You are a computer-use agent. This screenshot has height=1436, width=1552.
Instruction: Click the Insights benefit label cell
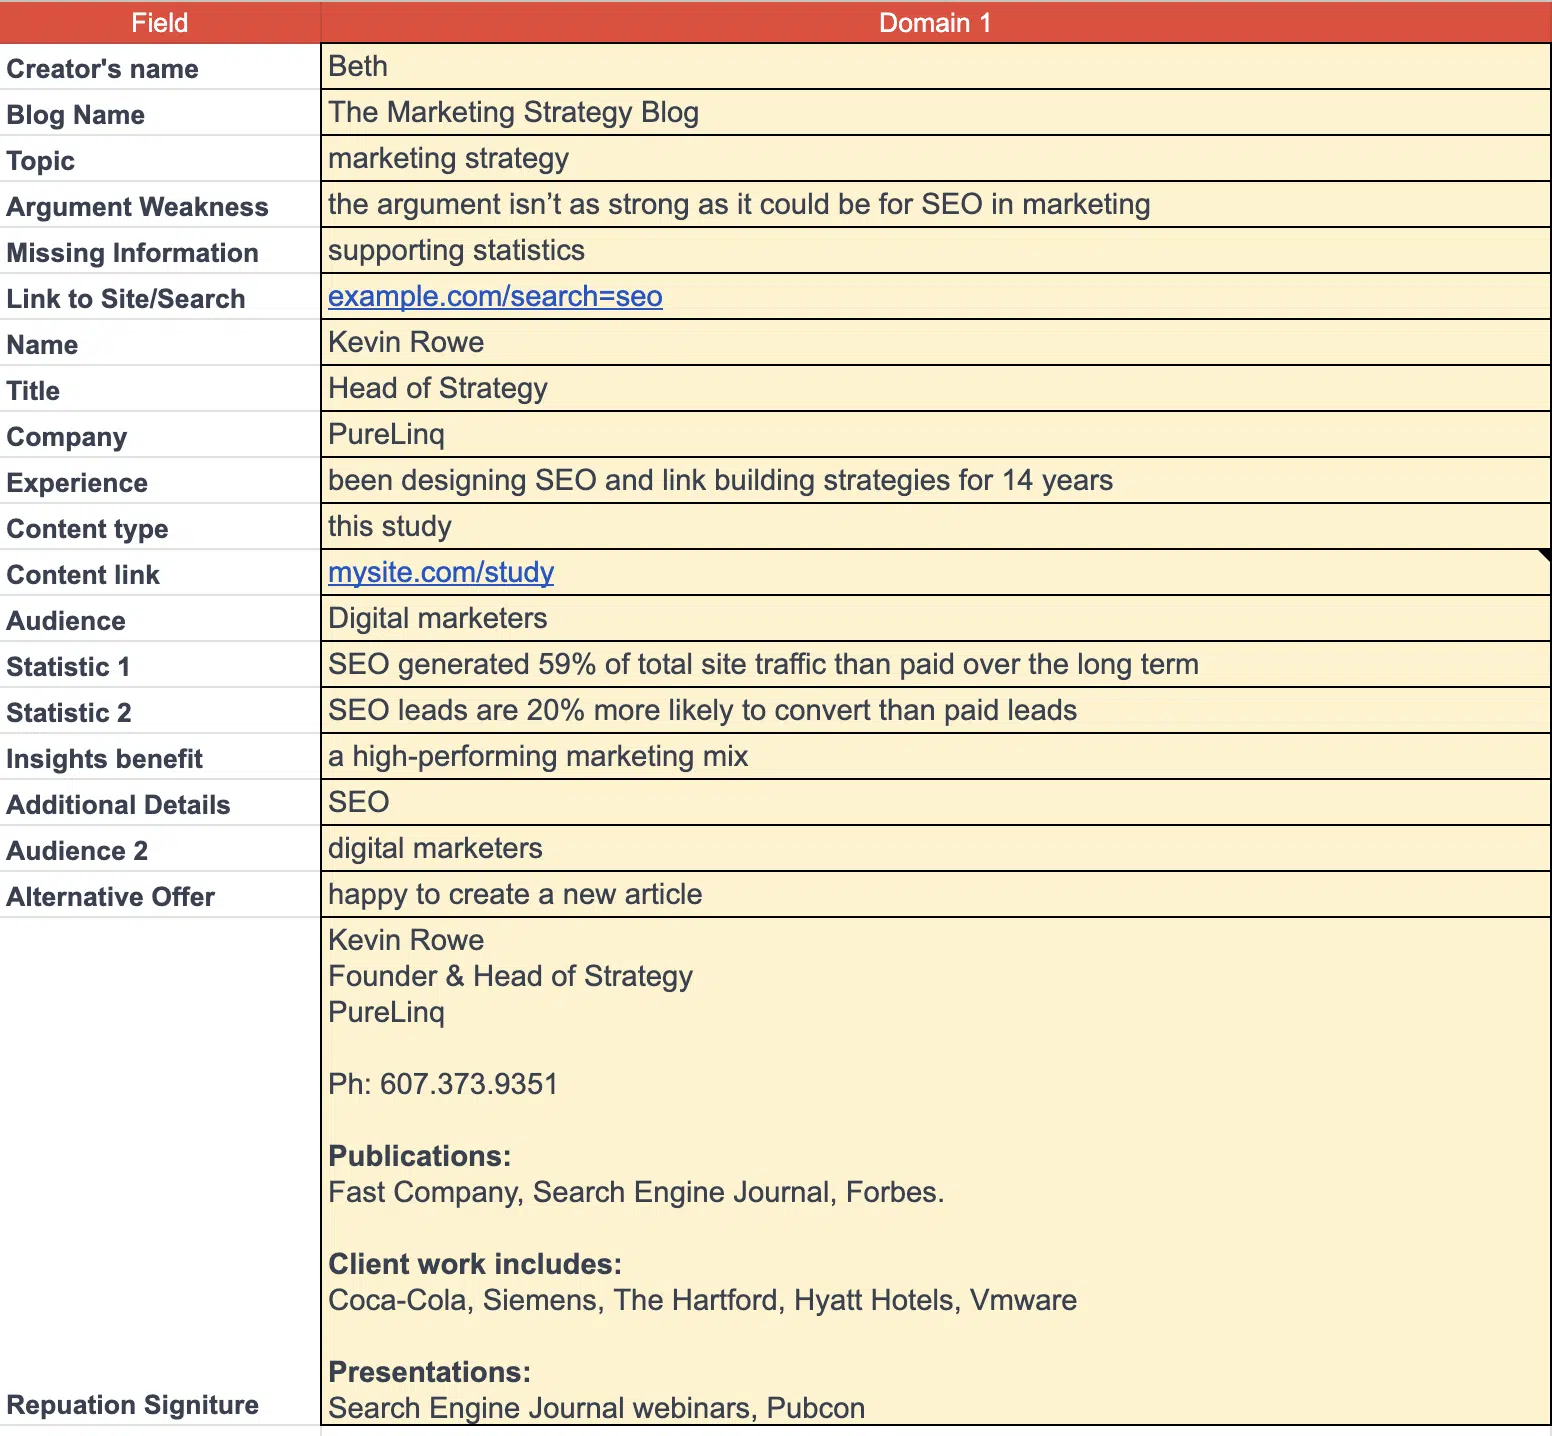[x=160, y=757]
